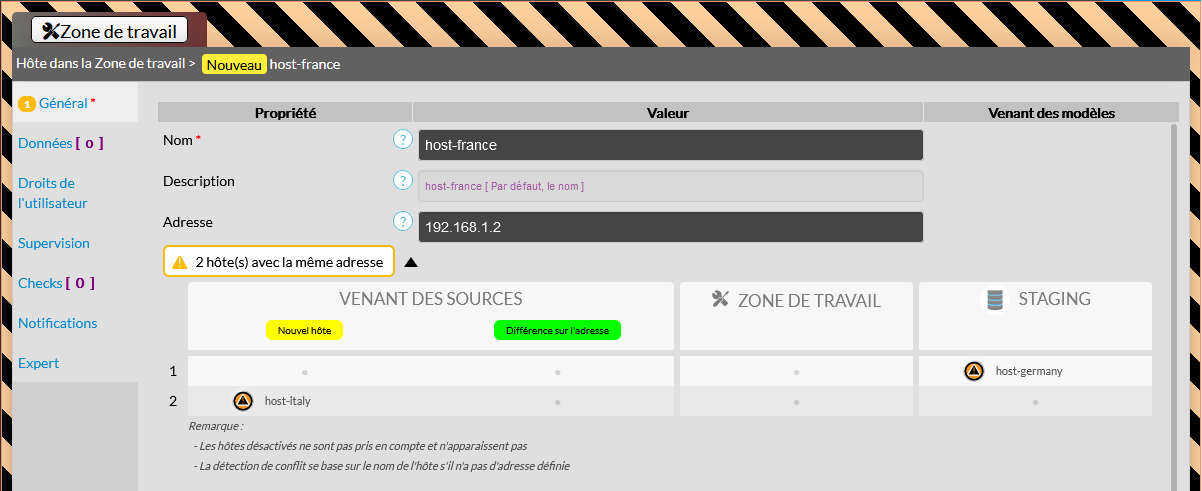Click the help icon beside Description

tap(403, 180)
